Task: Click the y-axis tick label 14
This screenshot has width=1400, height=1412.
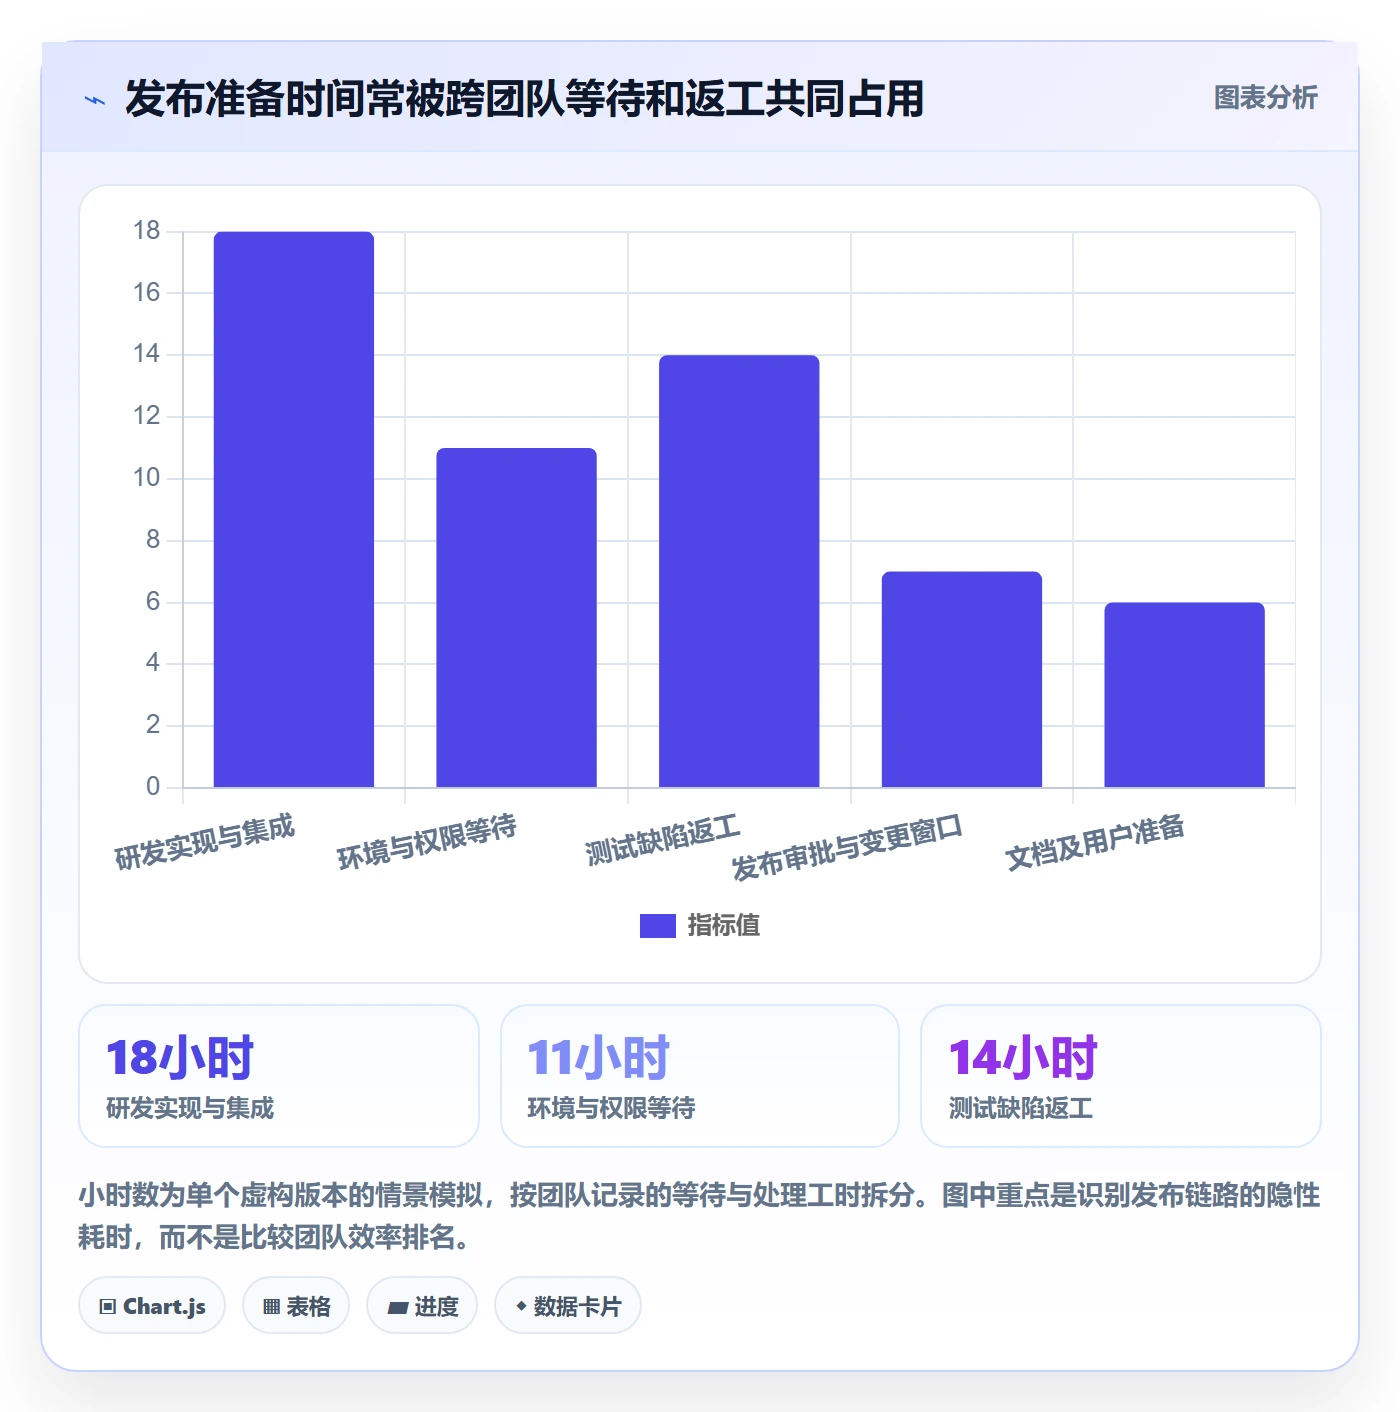Action: click(x=146, y=354)
